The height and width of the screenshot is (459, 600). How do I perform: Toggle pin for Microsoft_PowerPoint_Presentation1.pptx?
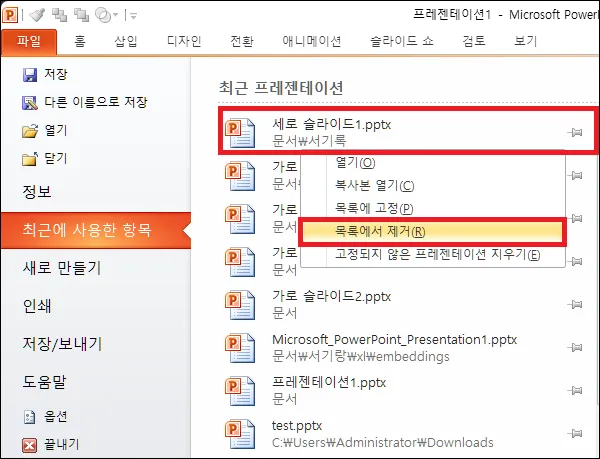575,347
